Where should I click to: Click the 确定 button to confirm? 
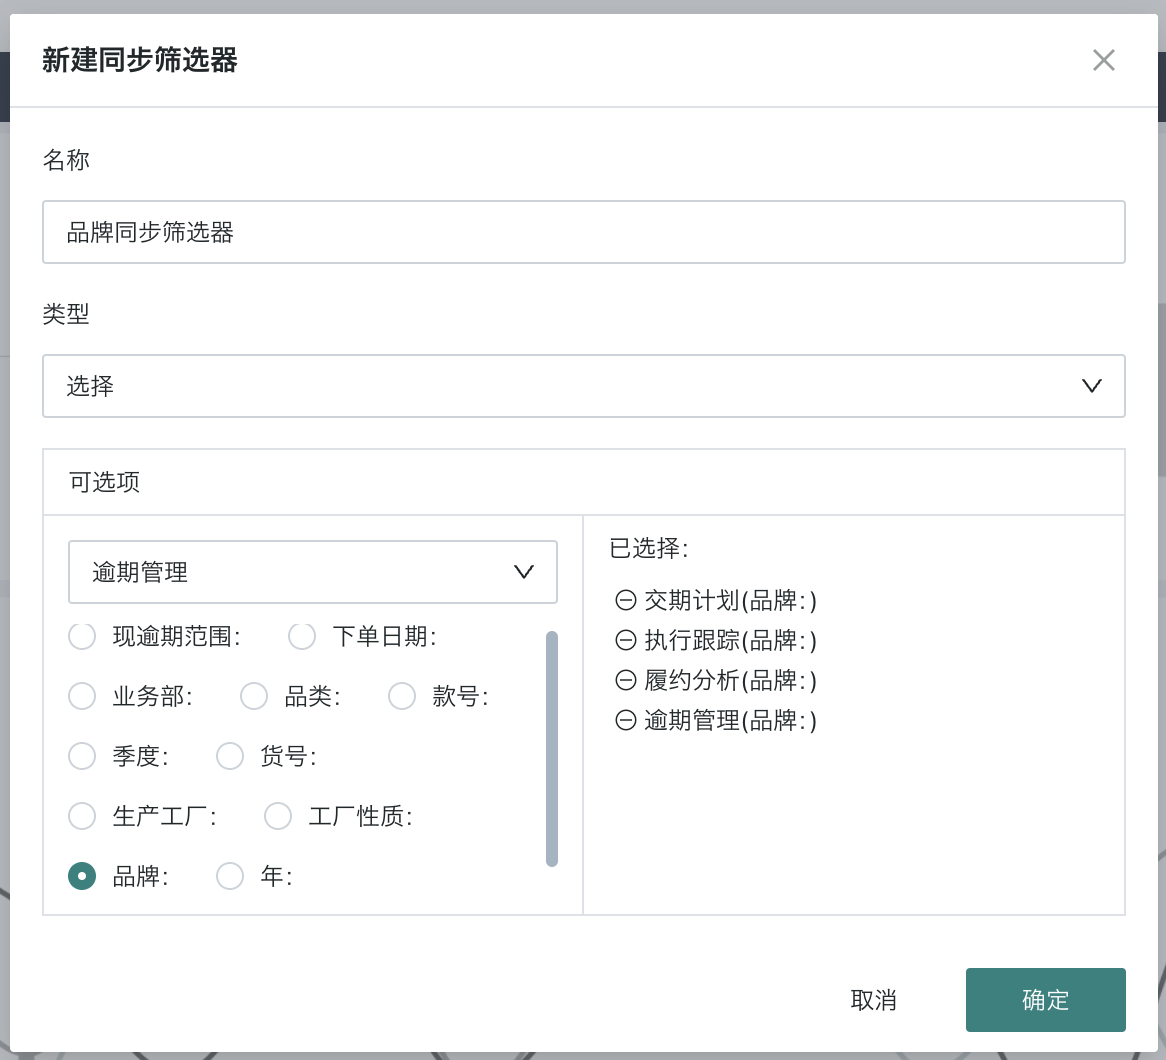[1045, 1000]
